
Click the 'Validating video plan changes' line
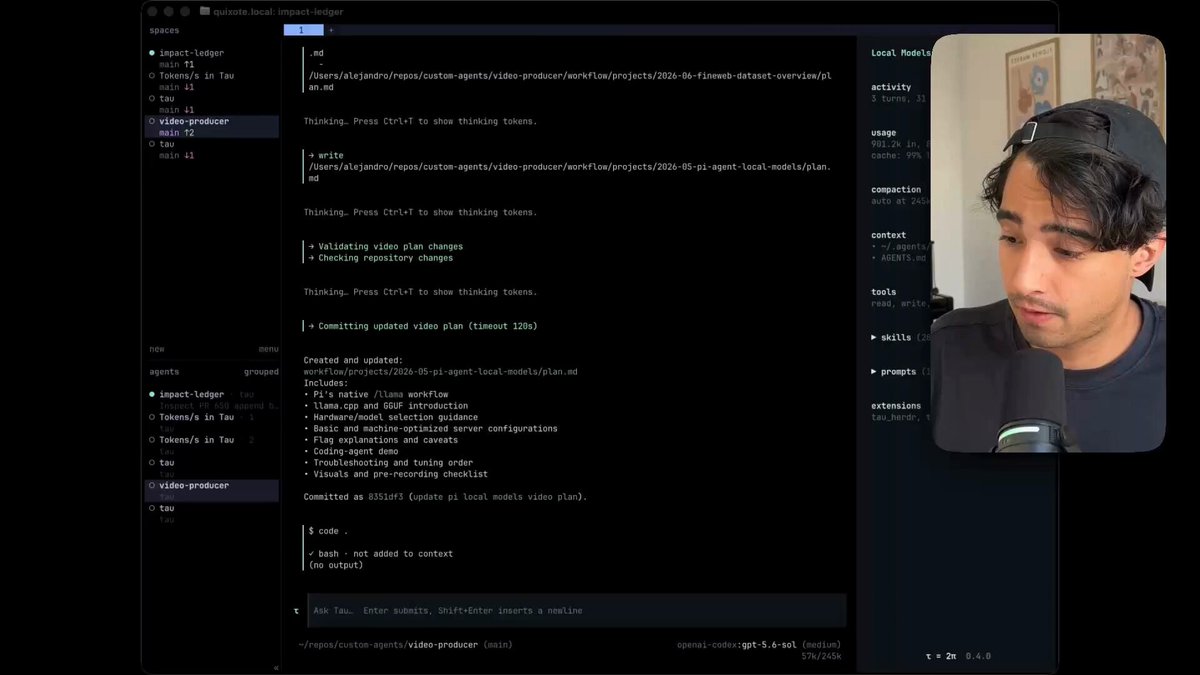(x=386, y=246)
